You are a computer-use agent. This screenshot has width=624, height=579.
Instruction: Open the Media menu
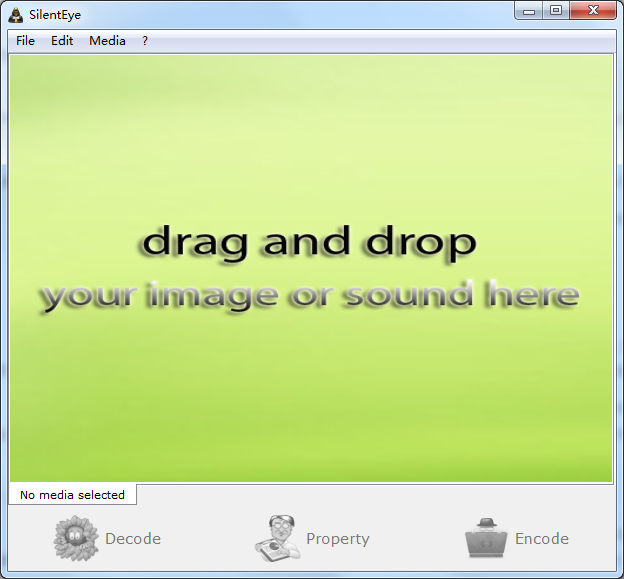107,41
